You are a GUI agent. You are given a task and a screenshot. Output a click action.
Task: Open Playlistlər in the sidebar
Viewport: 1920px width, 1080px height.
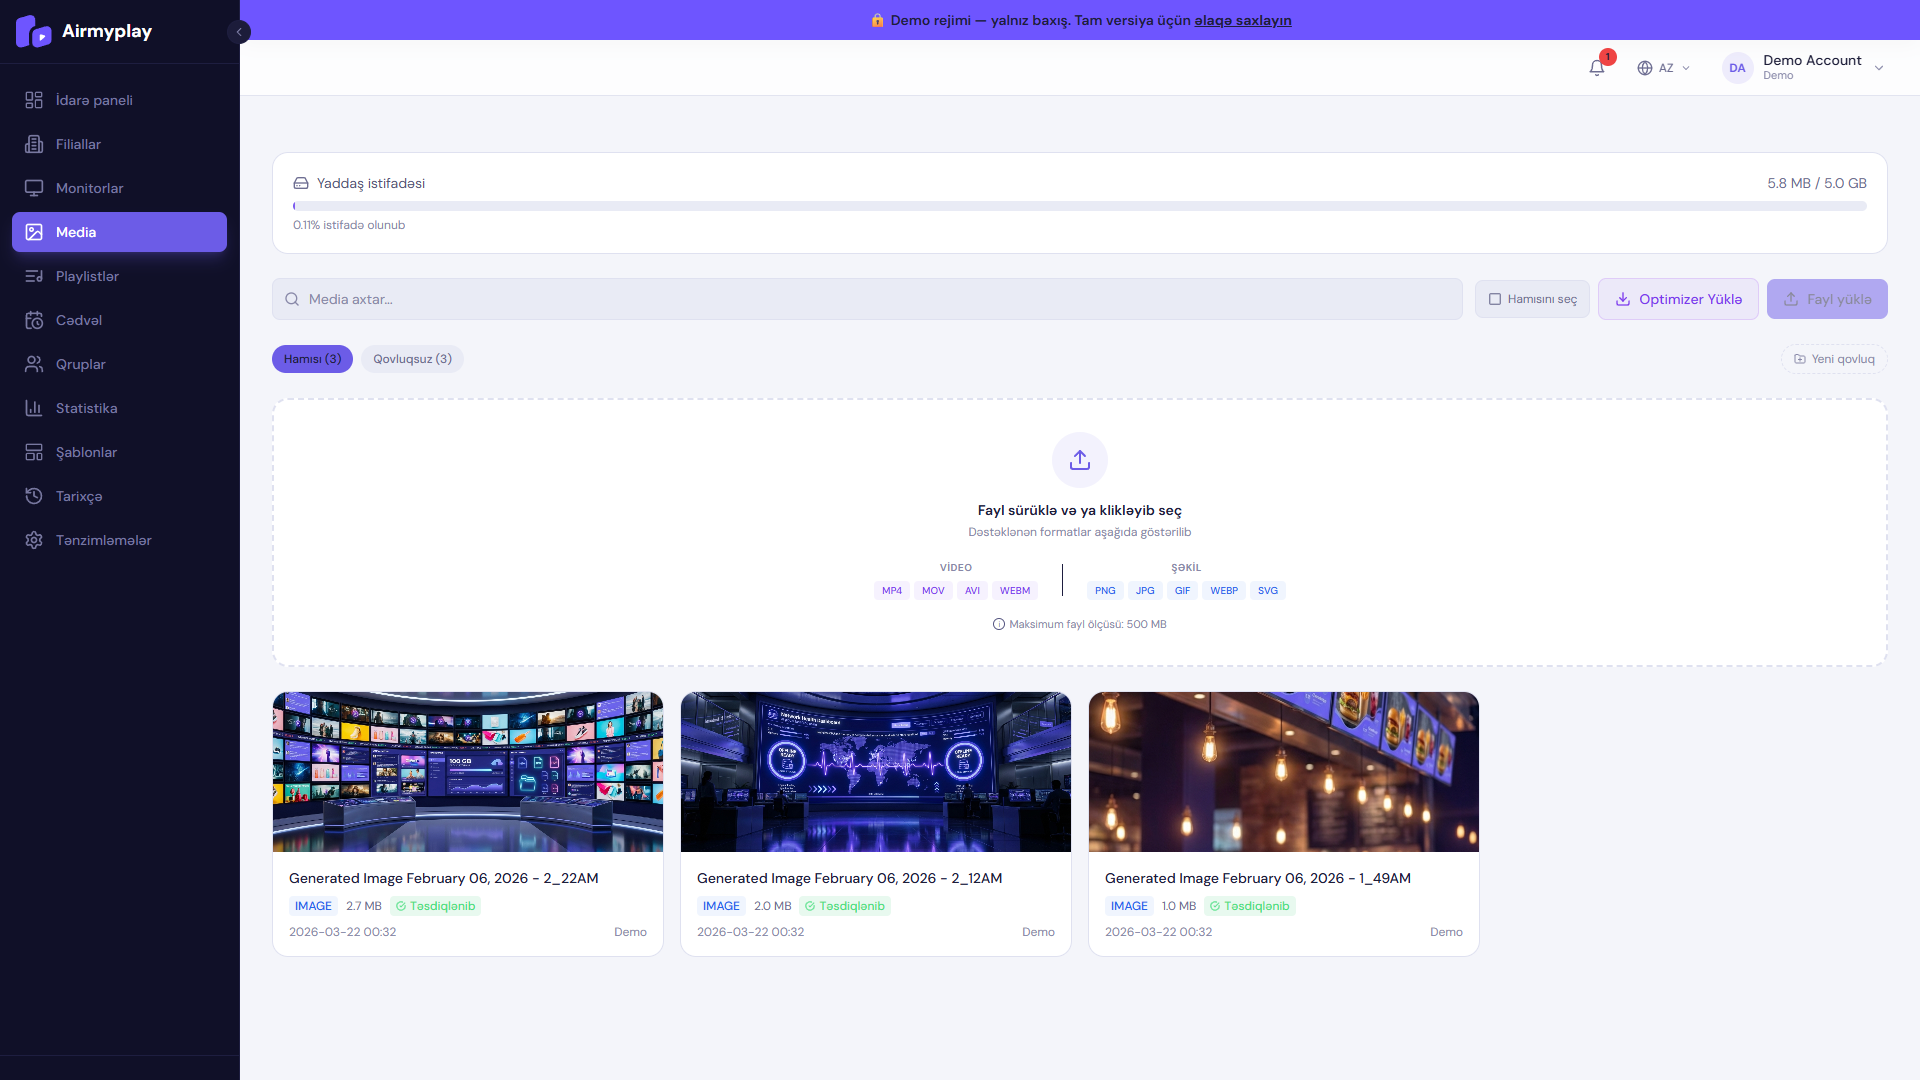(87, 276)
